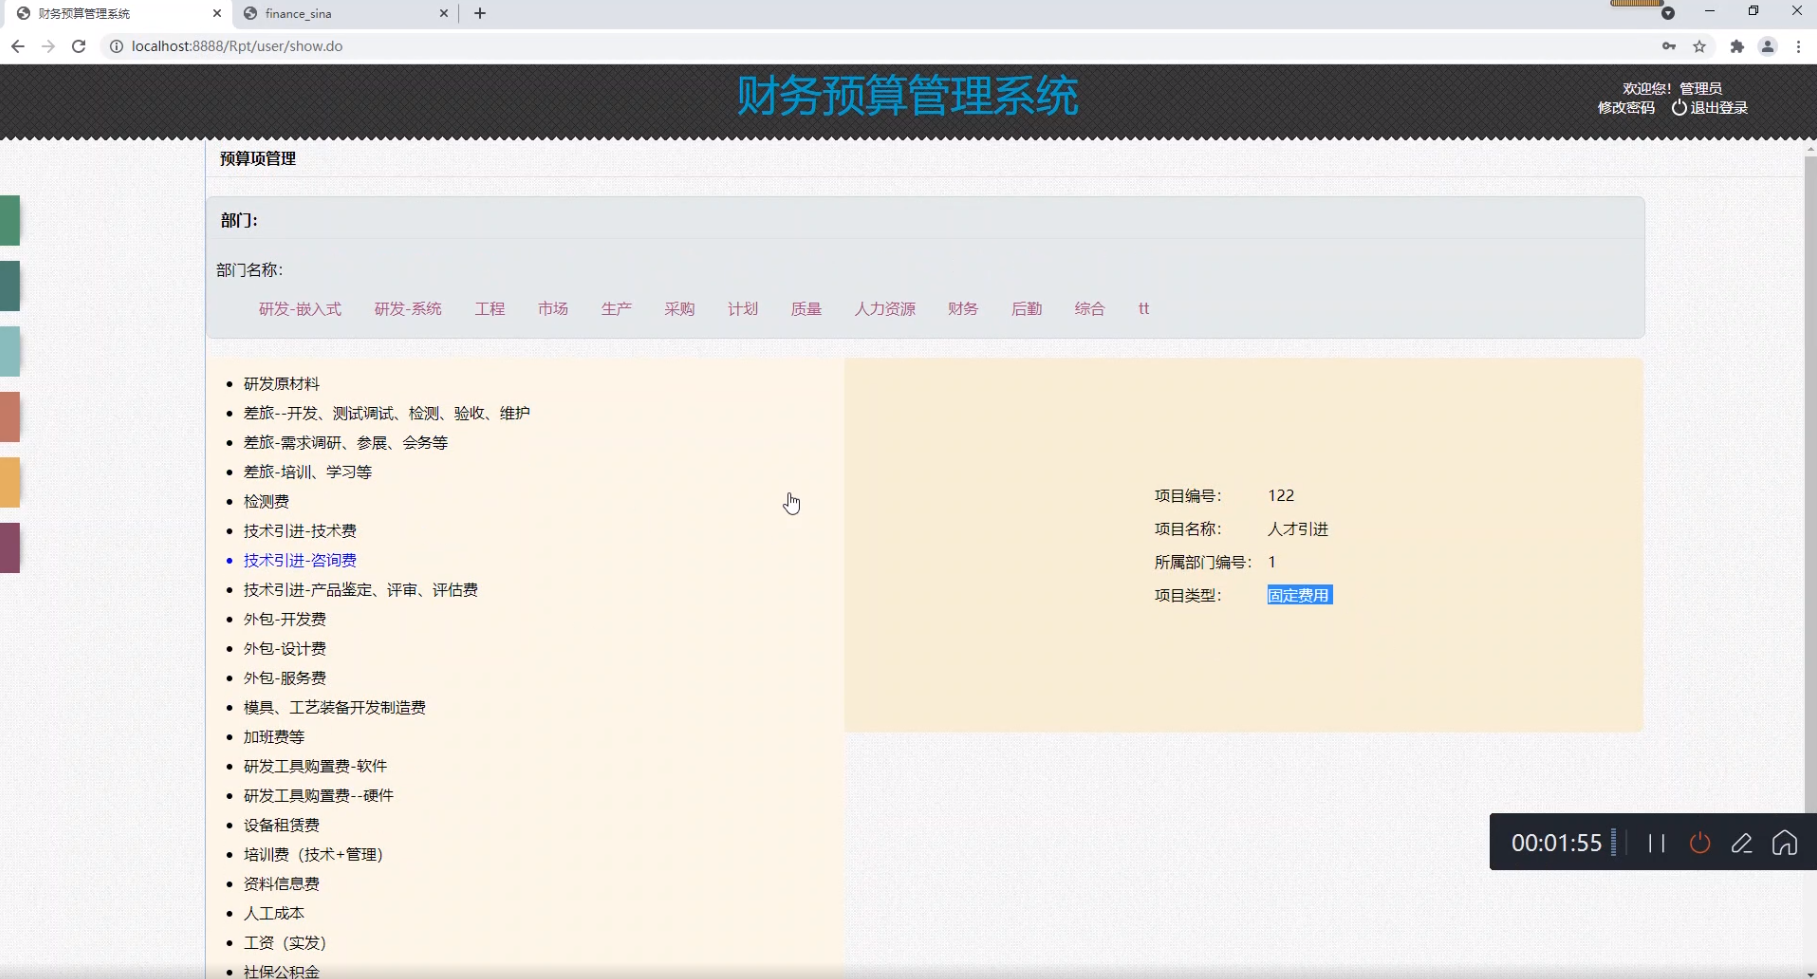Click the address bar URL
1817x979 pixels.
pos(237,46)
